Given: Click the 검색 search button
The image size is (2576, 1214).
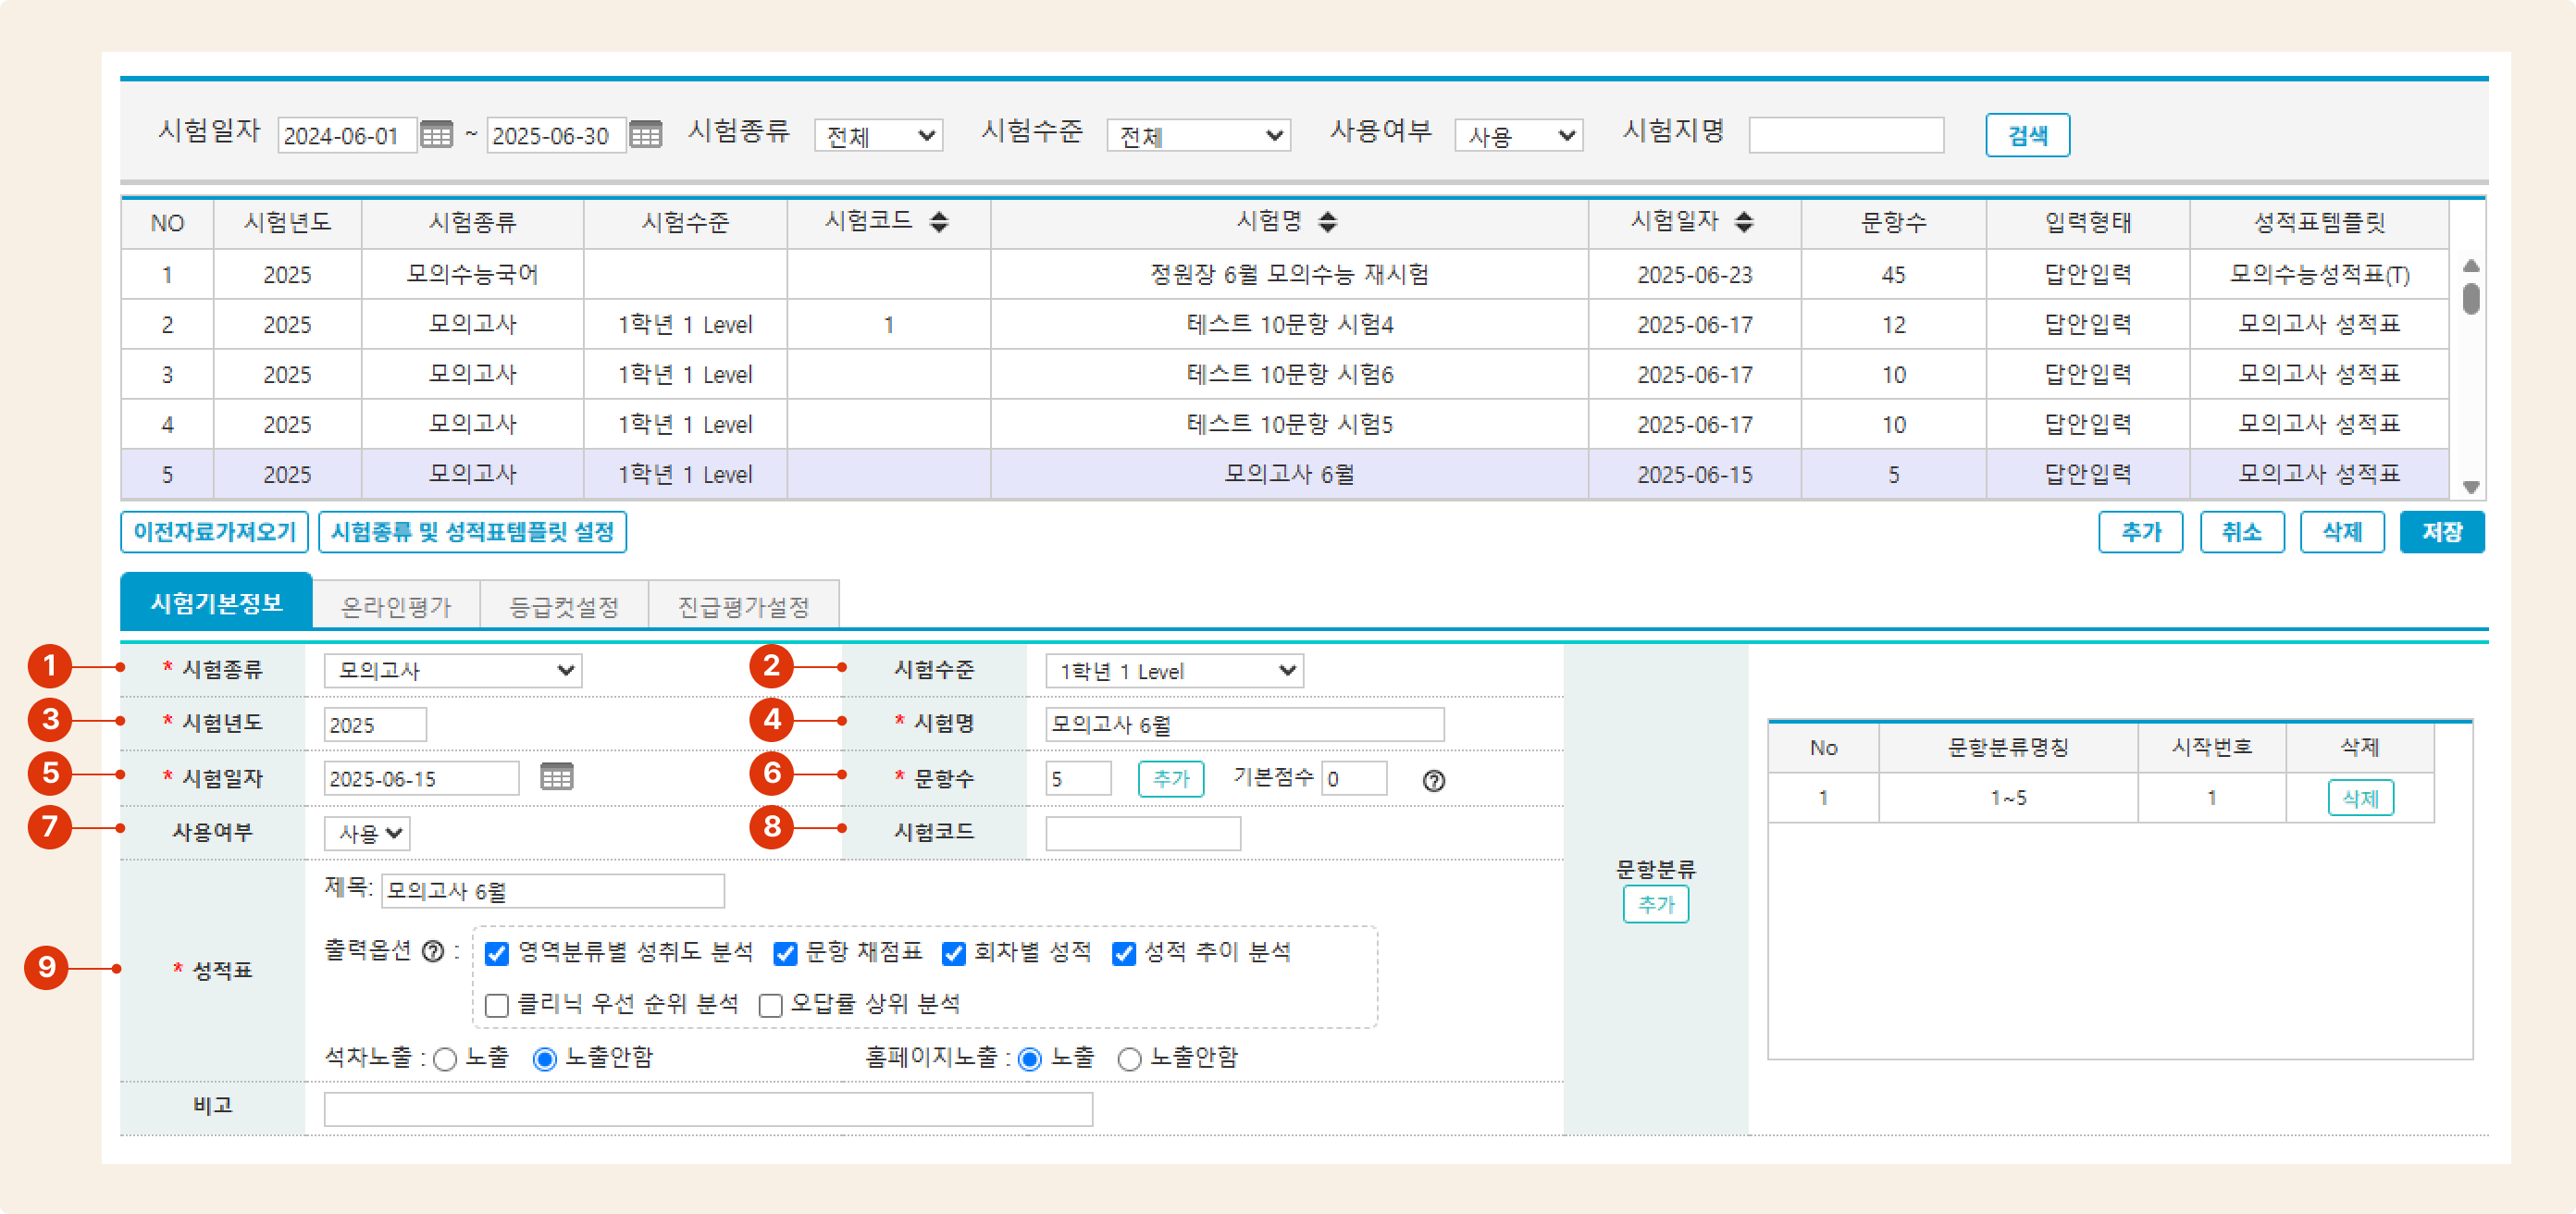Looking at the screenshot, I should tap(2026, 135).
